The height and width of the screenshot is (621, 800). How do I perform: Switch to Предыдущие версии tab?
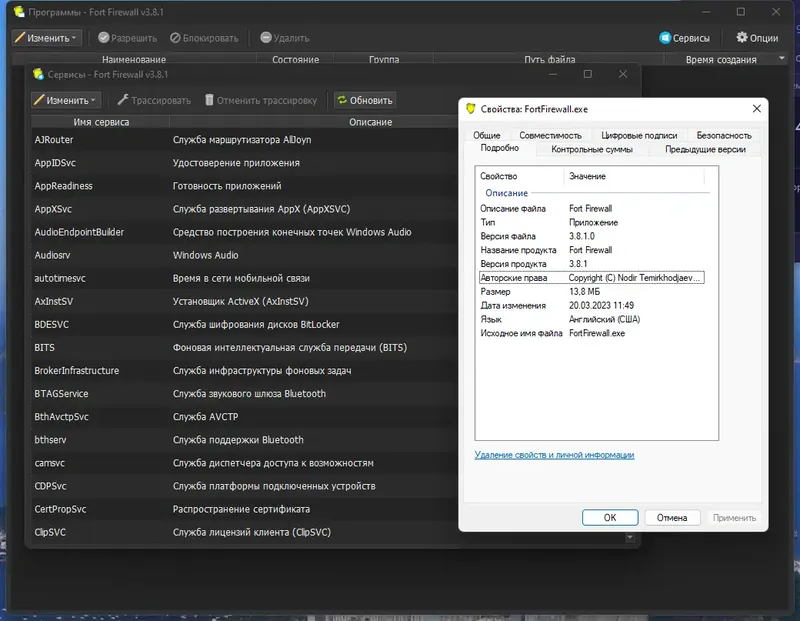point(705,150)
